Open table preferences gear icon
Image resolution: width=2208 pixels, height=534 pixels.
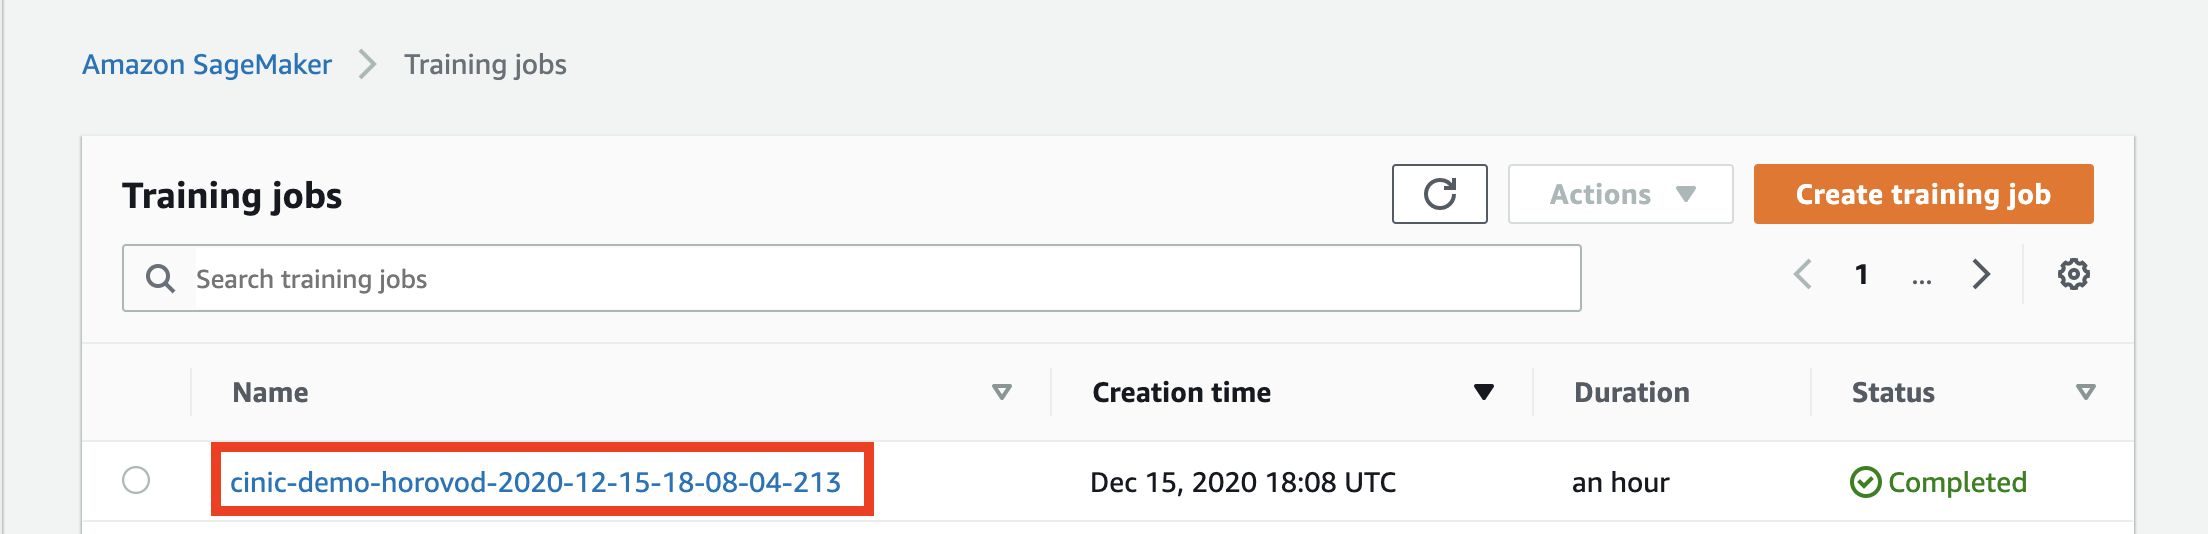2073,274
